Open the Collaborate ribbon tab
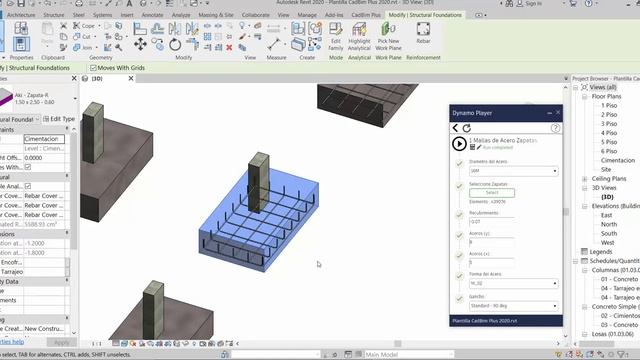The image size is (640, 360). tap(256, 15)
